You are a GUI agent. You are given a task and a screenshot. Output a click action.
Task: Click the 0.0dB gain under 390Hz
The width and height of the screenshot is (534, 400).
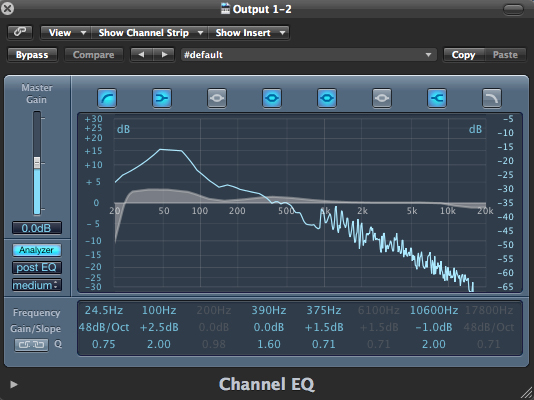point(269,327)
